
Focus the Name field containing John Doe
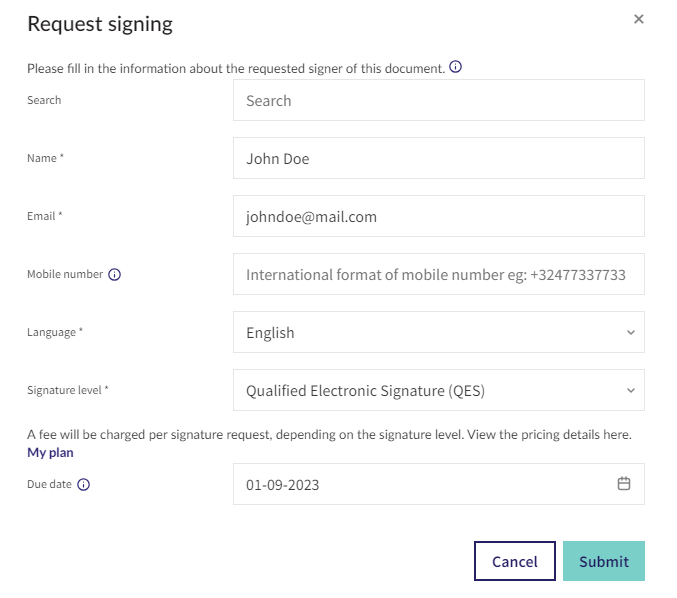pyautogui.click(x=439, y=158)
